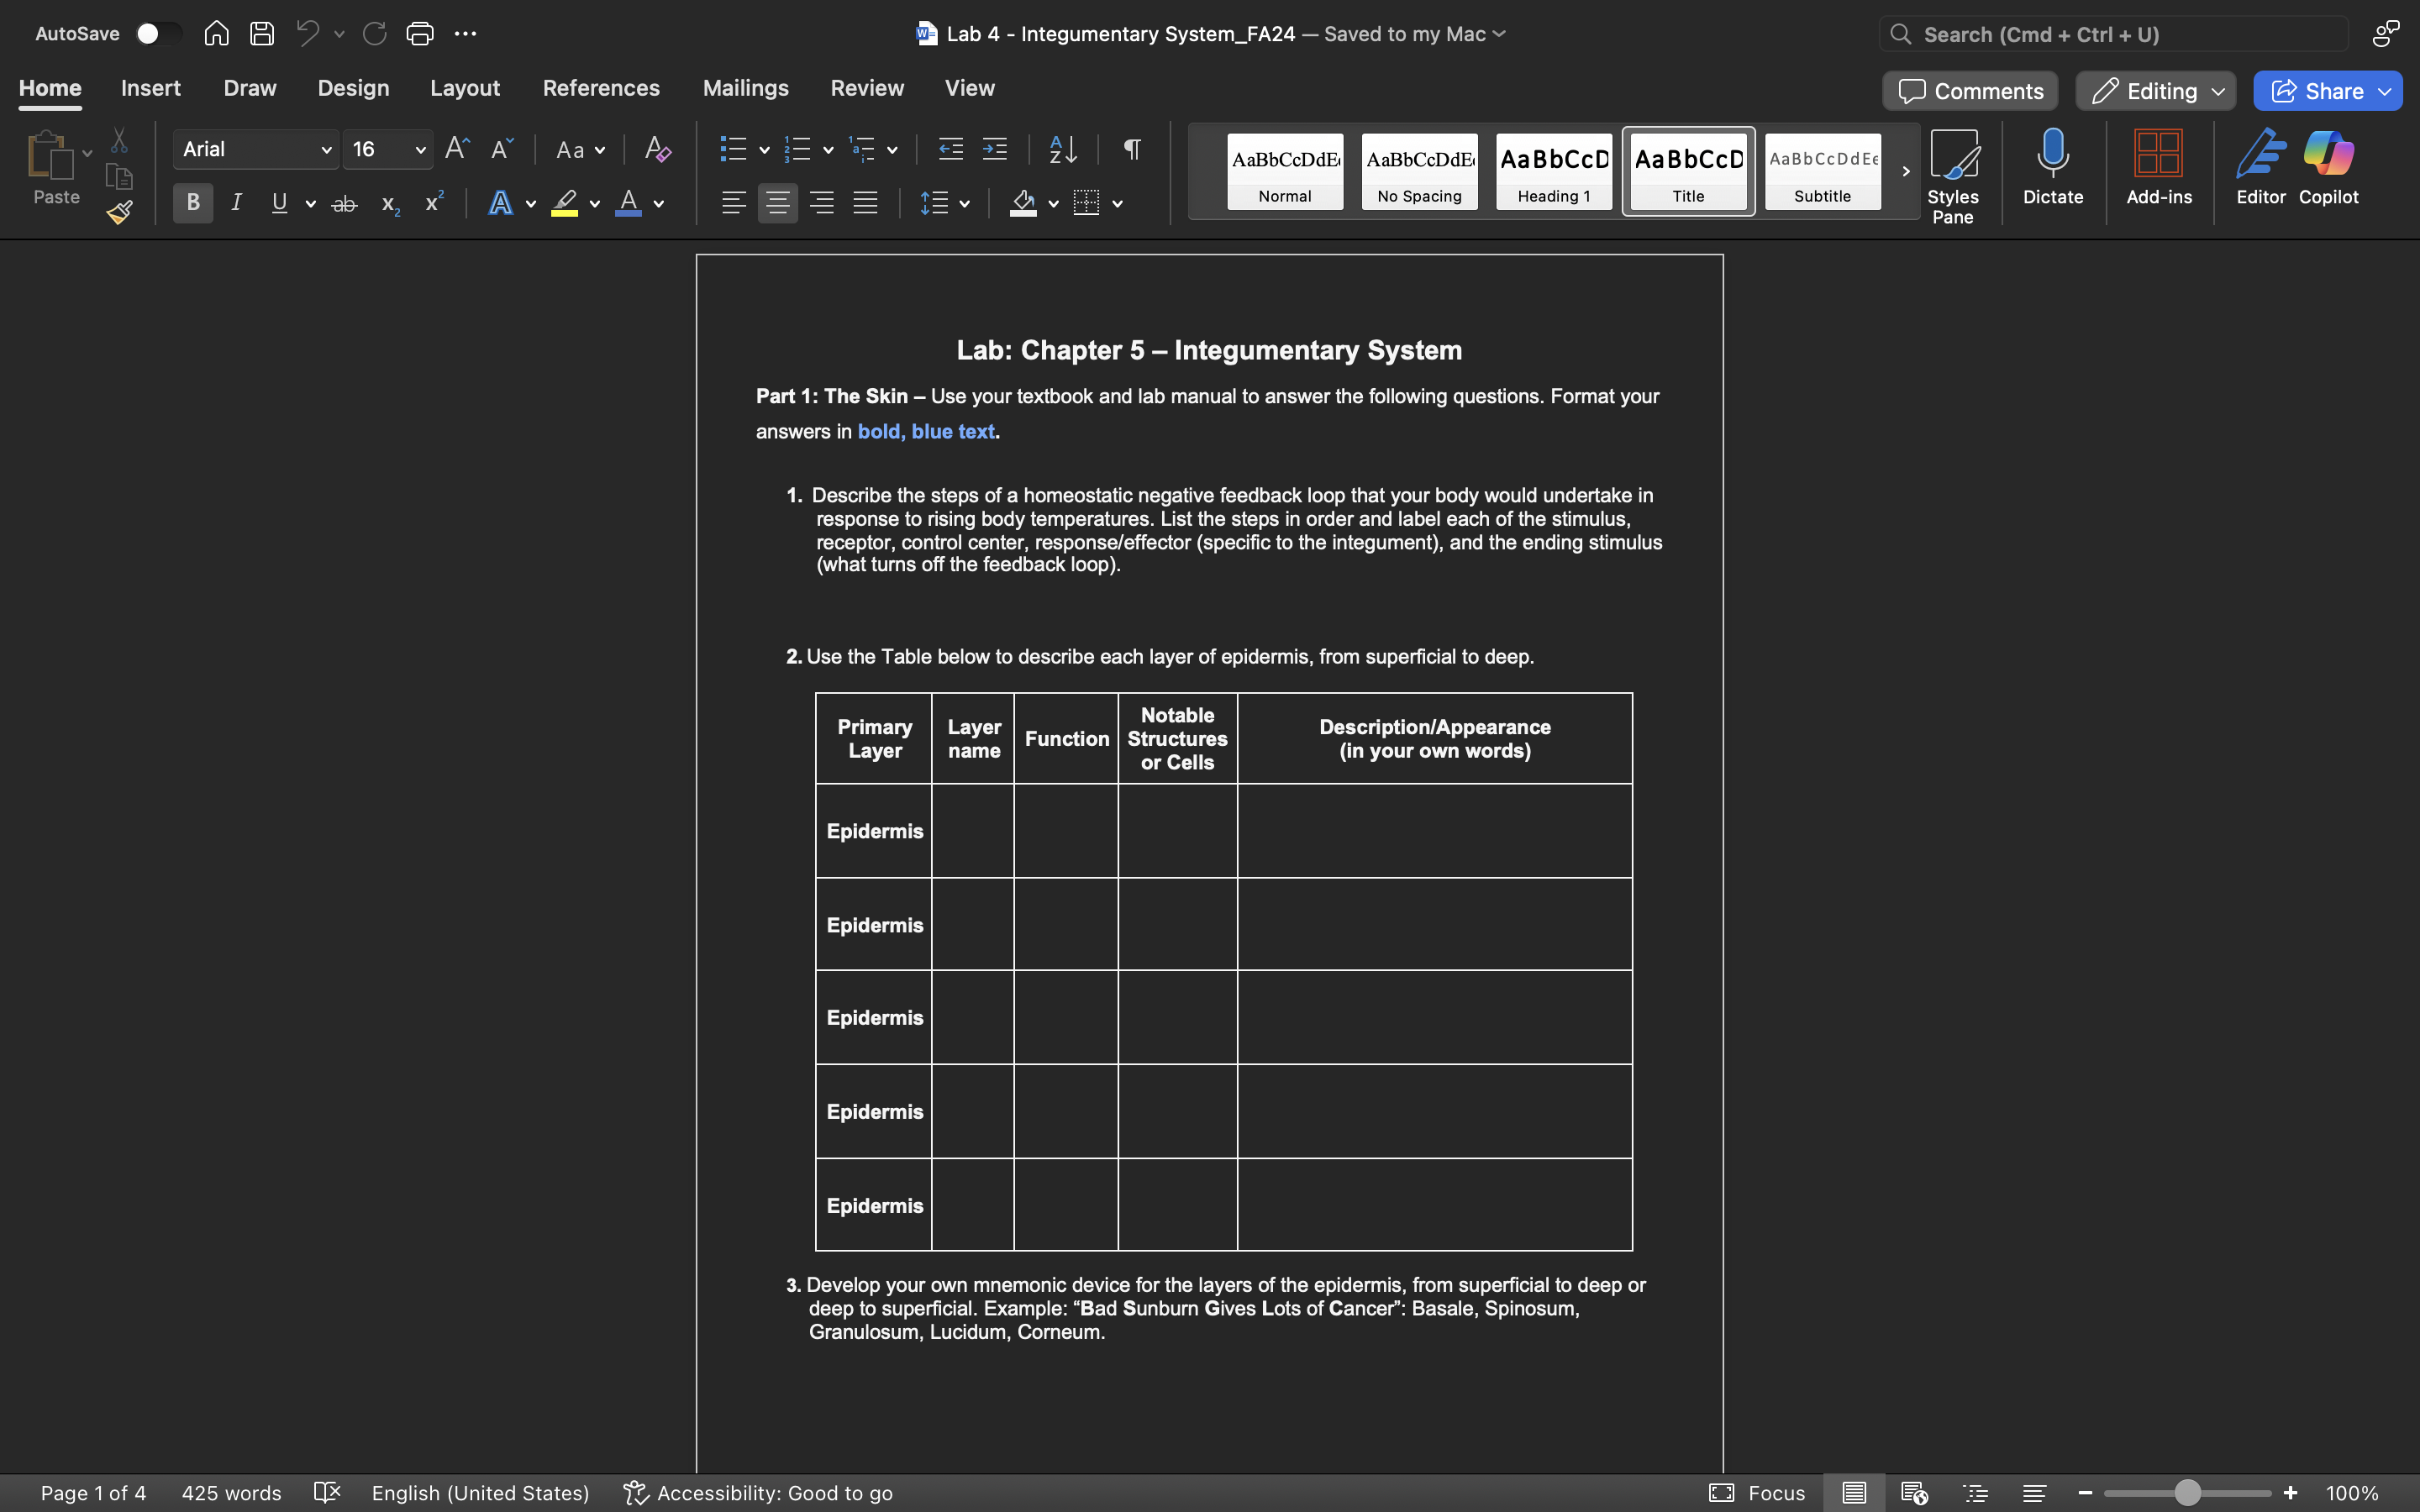Expand the font size dropdown
Viewport: 2420px width, 1512px height.
coord(420,150)
